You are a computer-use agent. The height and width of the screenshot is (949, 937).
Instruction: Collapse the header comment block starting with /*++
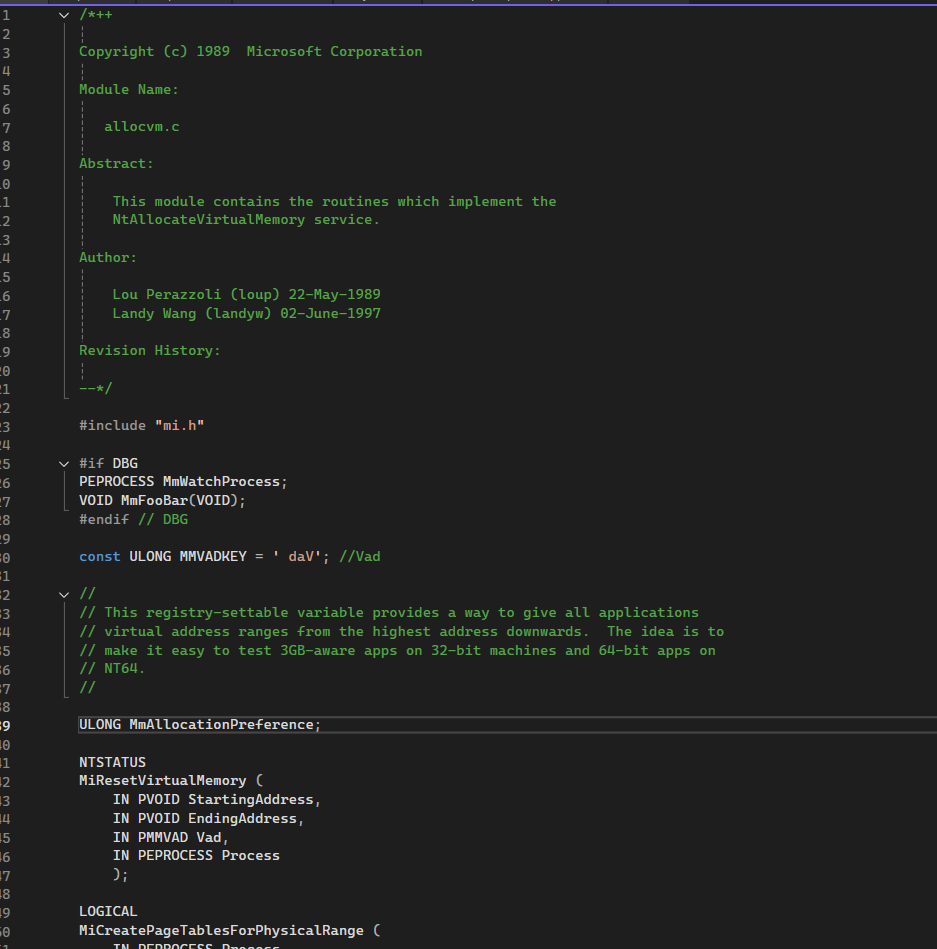coord(64,15)
